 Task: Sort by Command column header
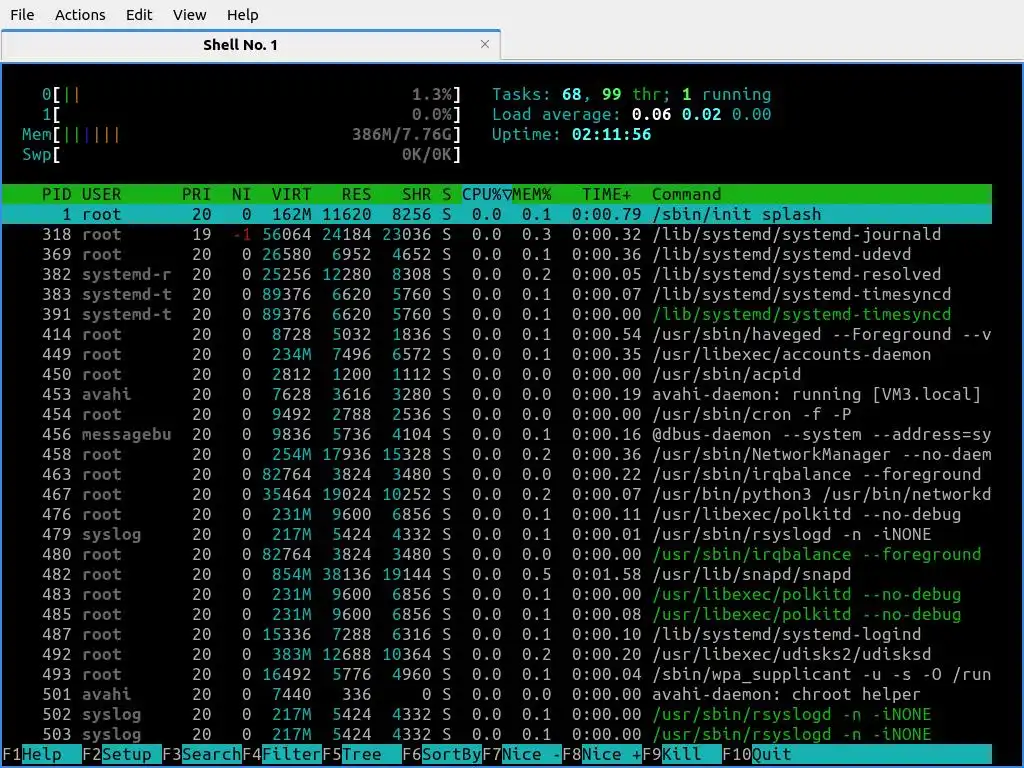(x=686, y=194)
